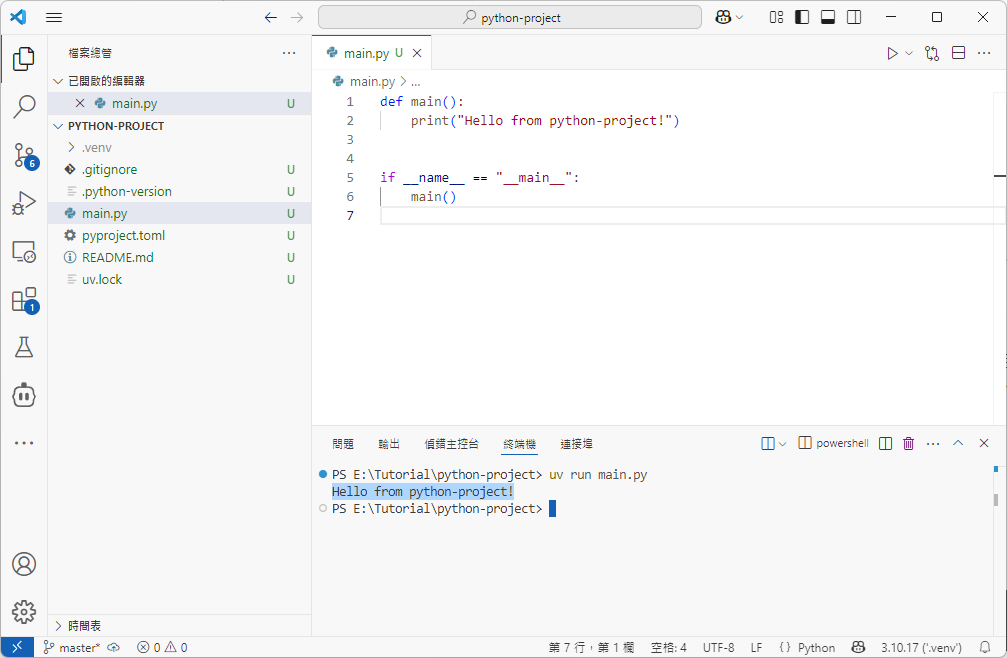Open the Extensions view with the badge 1
This screenshot has height=658, width=1007.
24,299
